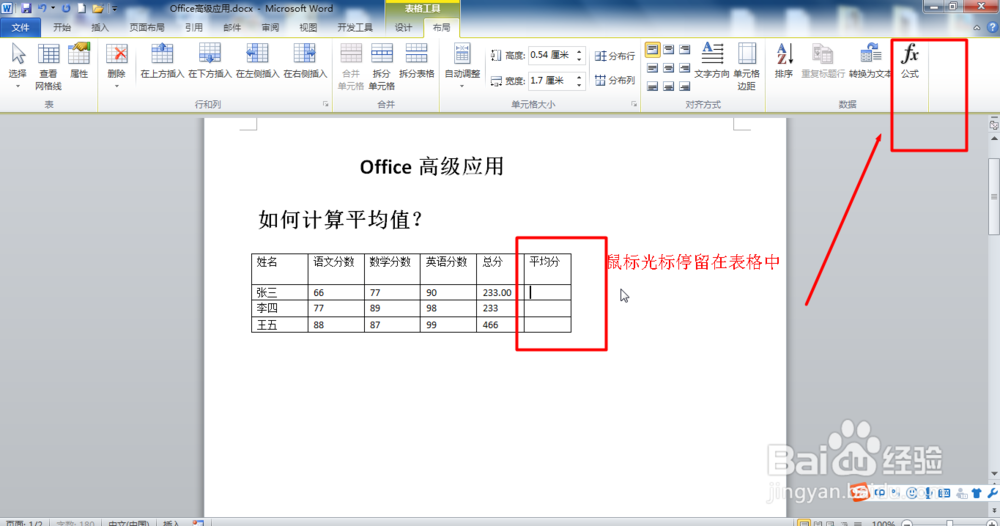Image resolution: width=1000 pixels, height=526 pixels.
Task: Switch to Review (审阅) tab
Action: (270, 27)
